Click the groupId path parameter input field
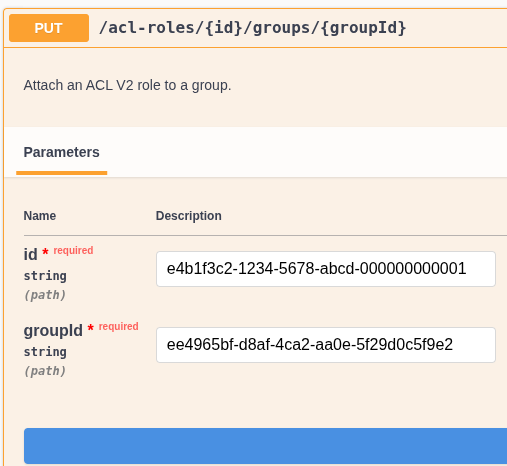Screen dimensions: 507x466 tap(326, 345)
